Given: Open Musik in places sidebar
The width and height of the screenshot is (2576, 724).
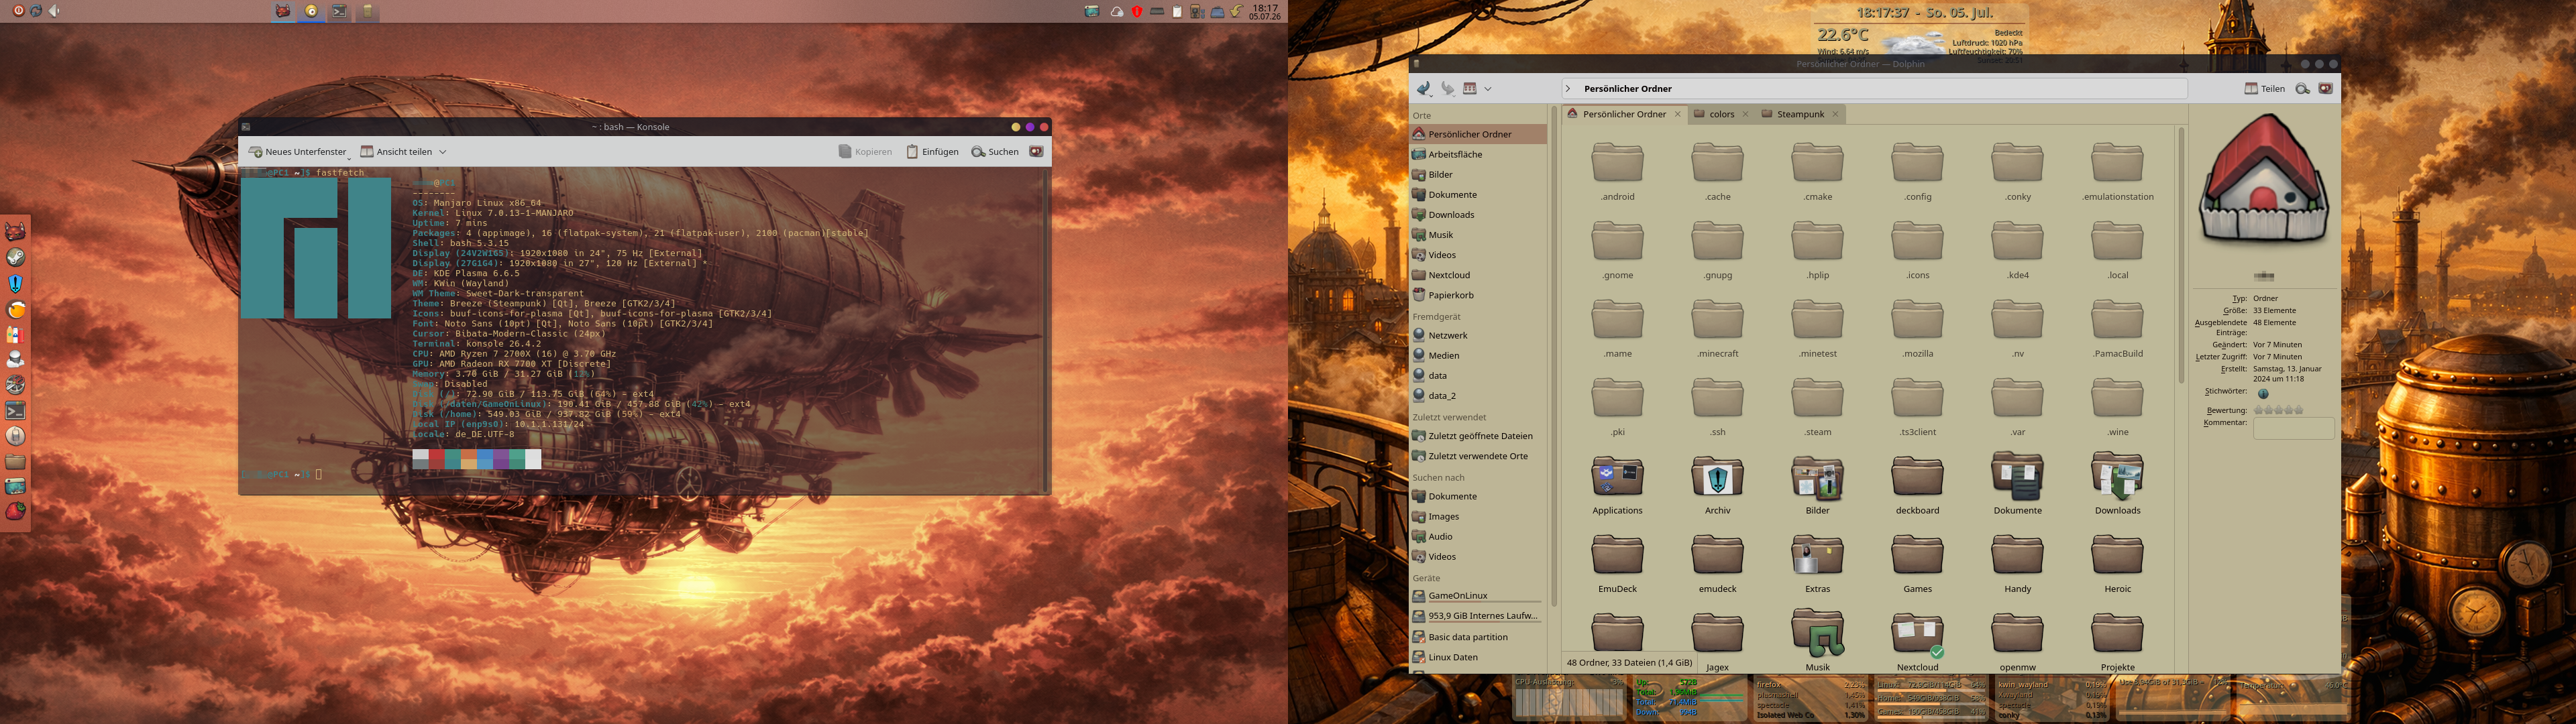Looking at the screenshot, I should 1478,235.
